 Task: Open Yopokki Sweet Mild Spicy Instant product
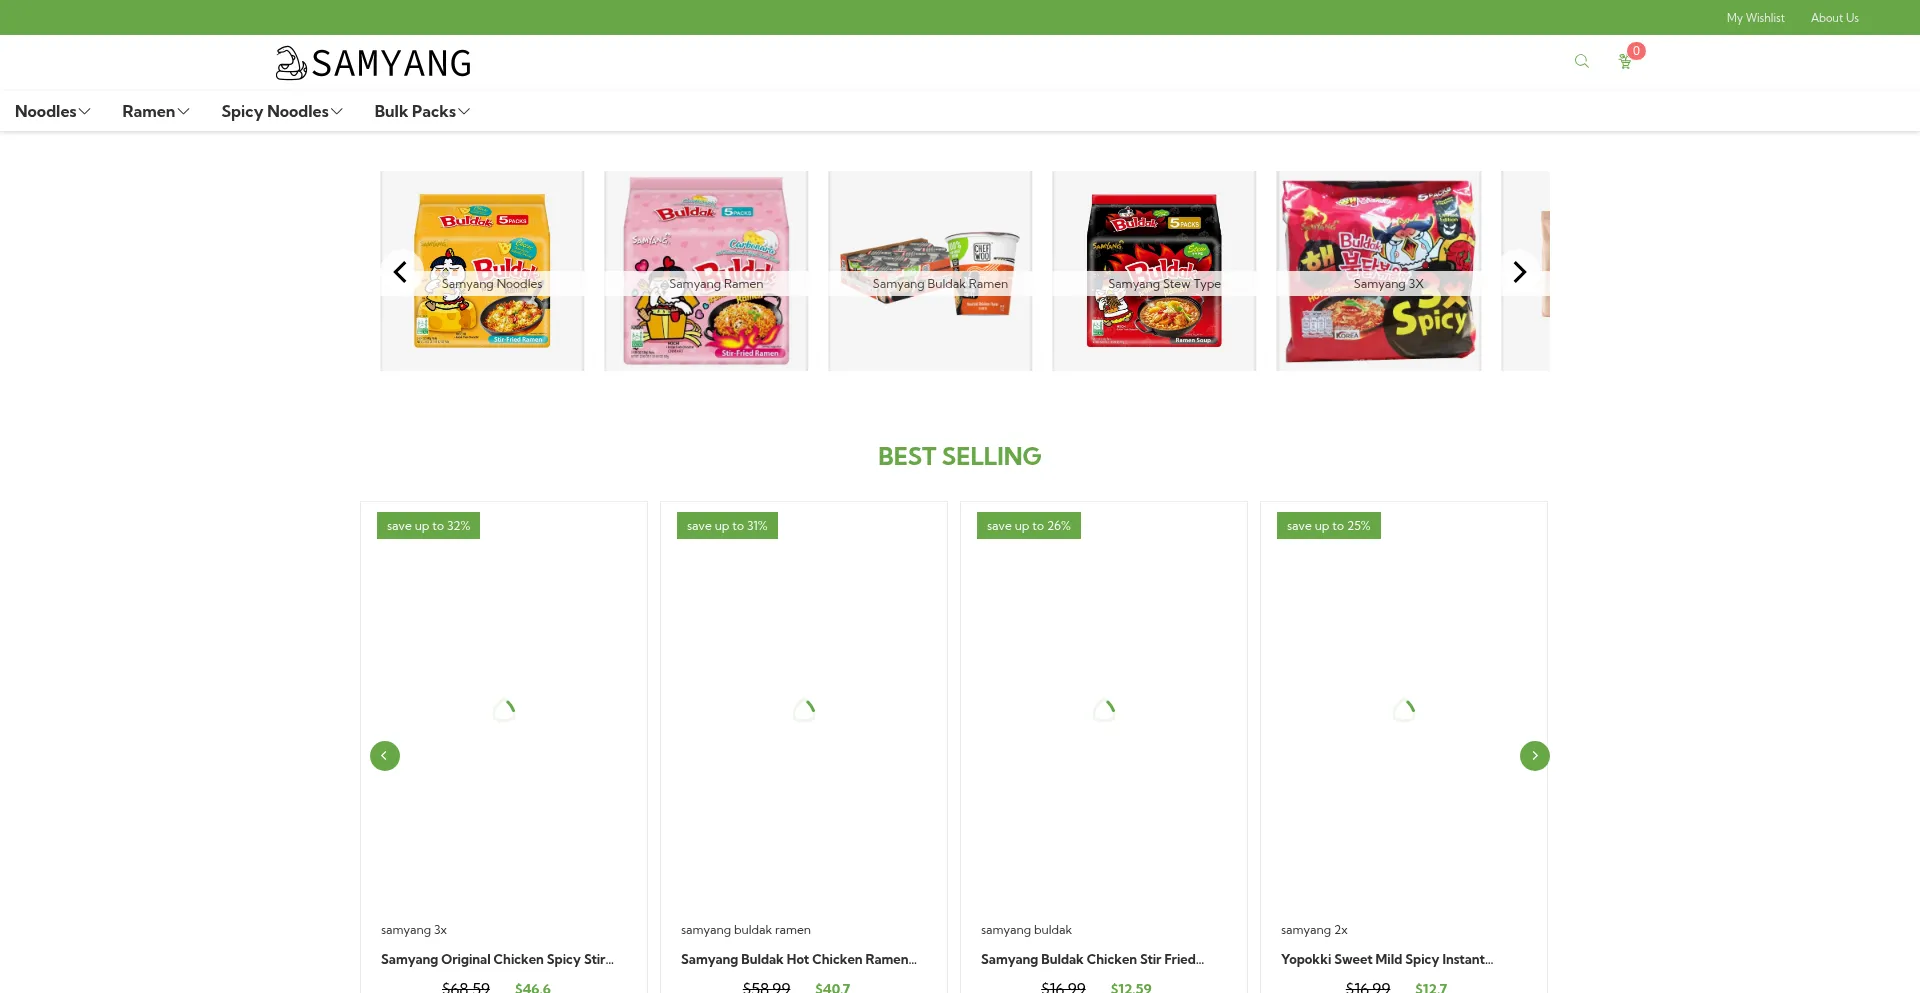coord(1387,959)
